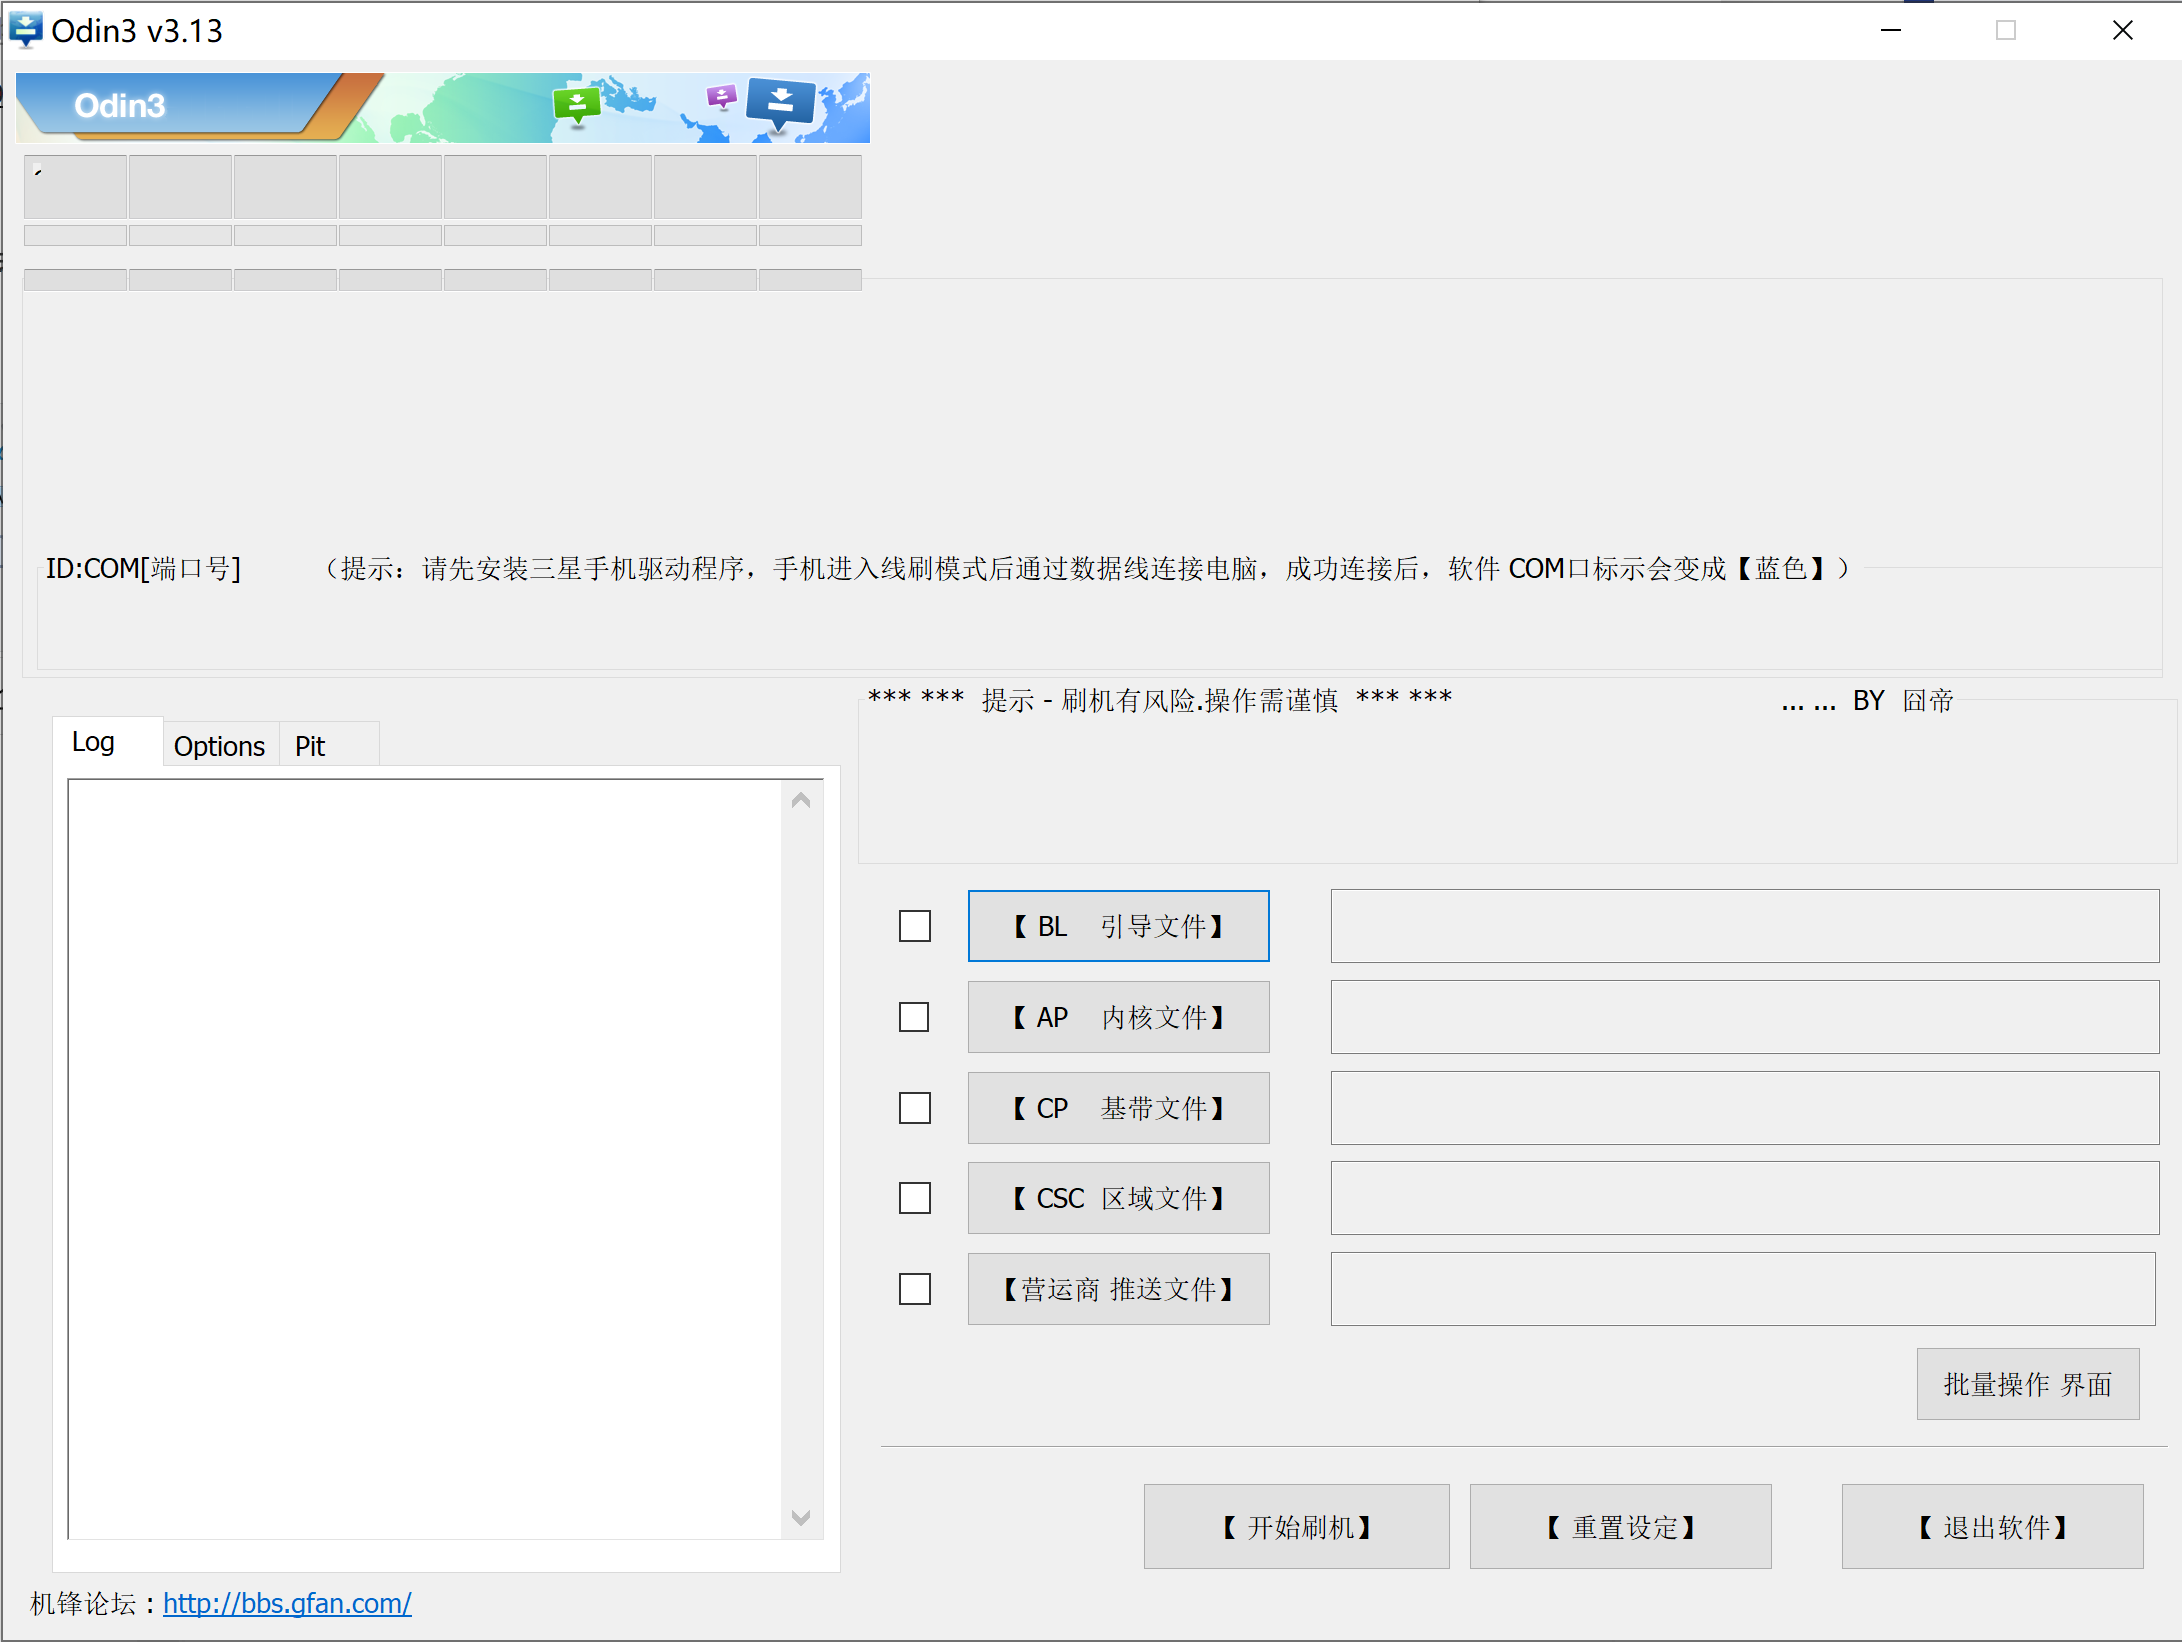The width and height of the screenshot is (2182, 1642).
Task: Click the small purple download icon in banner
Action: point(720,96)
